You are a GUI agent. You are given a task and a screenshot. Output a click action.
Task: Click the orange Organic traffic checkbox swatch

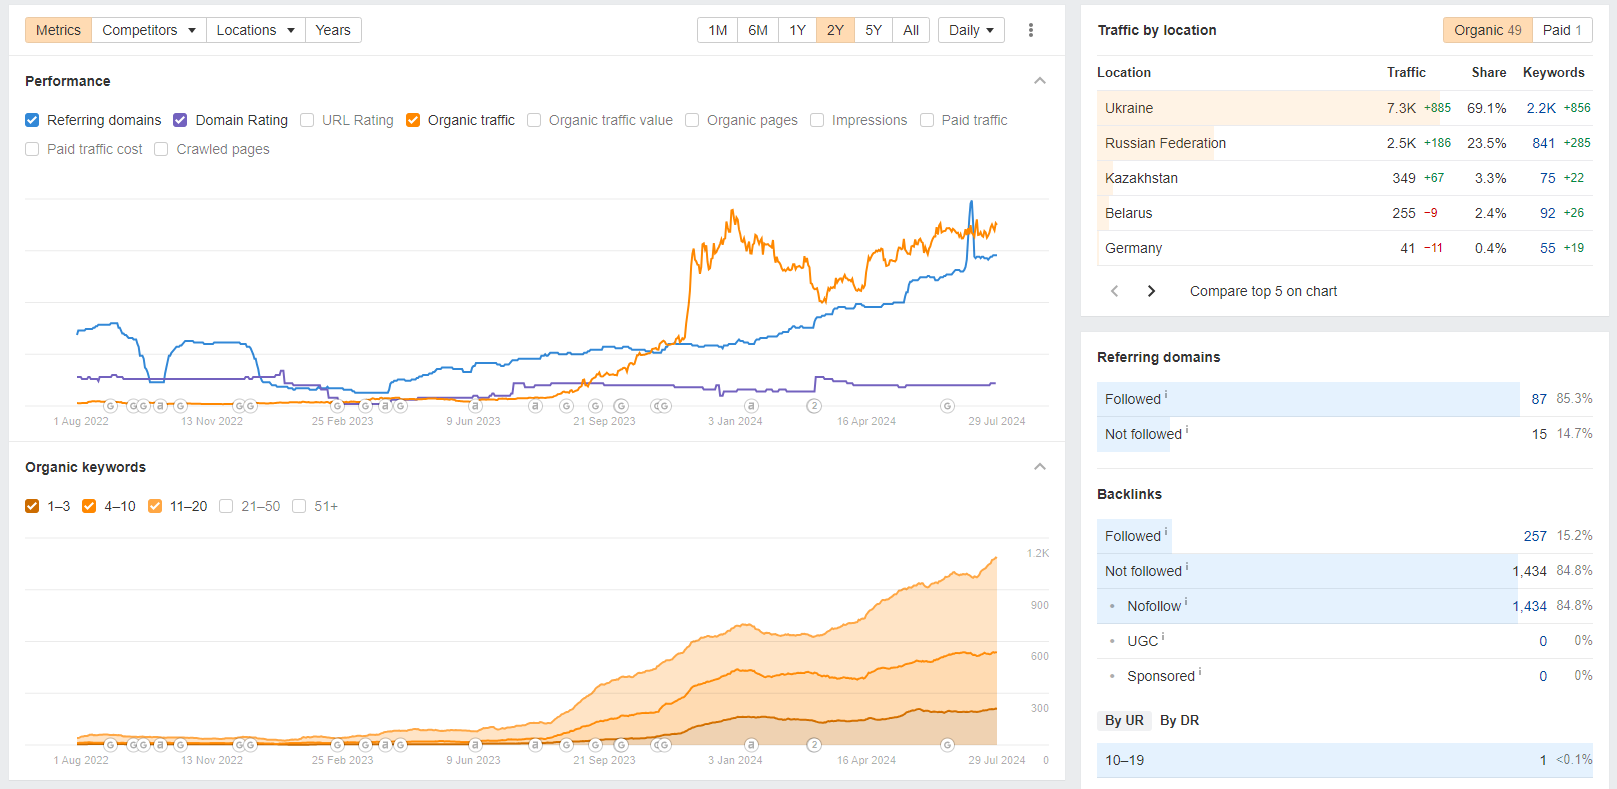pyautogui.click(x=413, y=120)
